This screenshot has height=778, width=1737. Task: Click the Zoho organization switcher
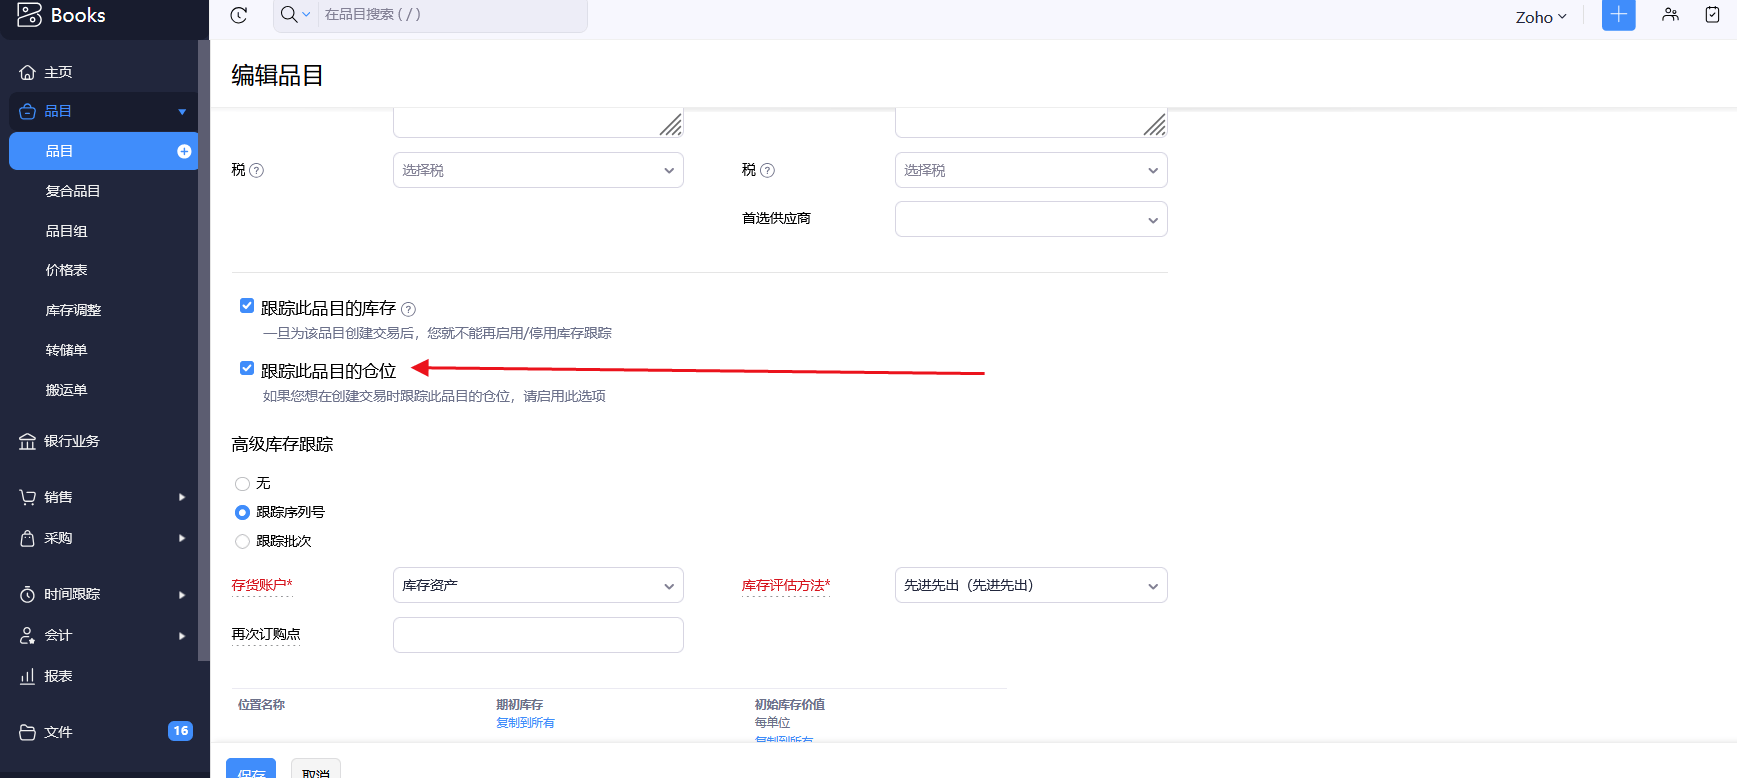[1540, 17]
